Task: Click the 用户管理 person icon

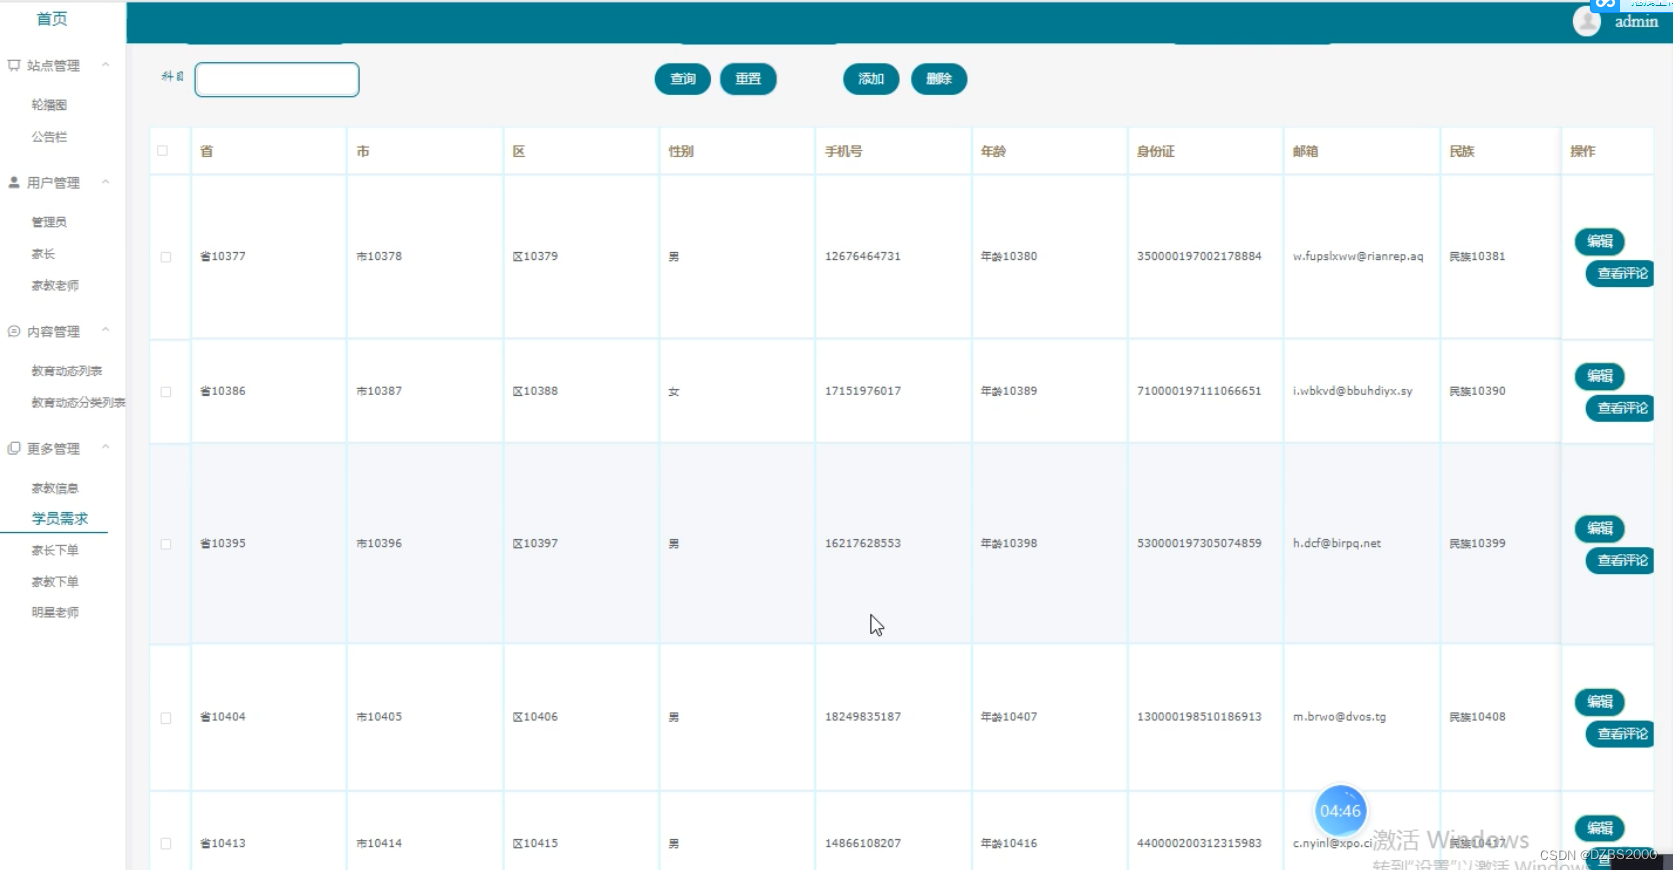Action: click(x=14, y=183)
